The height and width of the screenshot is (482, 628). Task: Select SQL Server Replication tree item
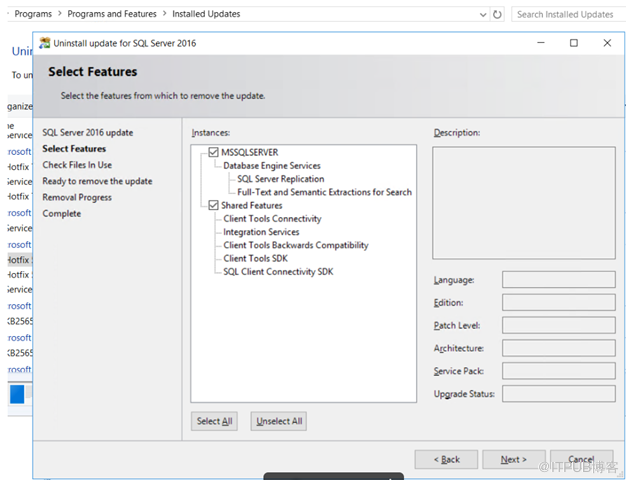click(280, 179)
